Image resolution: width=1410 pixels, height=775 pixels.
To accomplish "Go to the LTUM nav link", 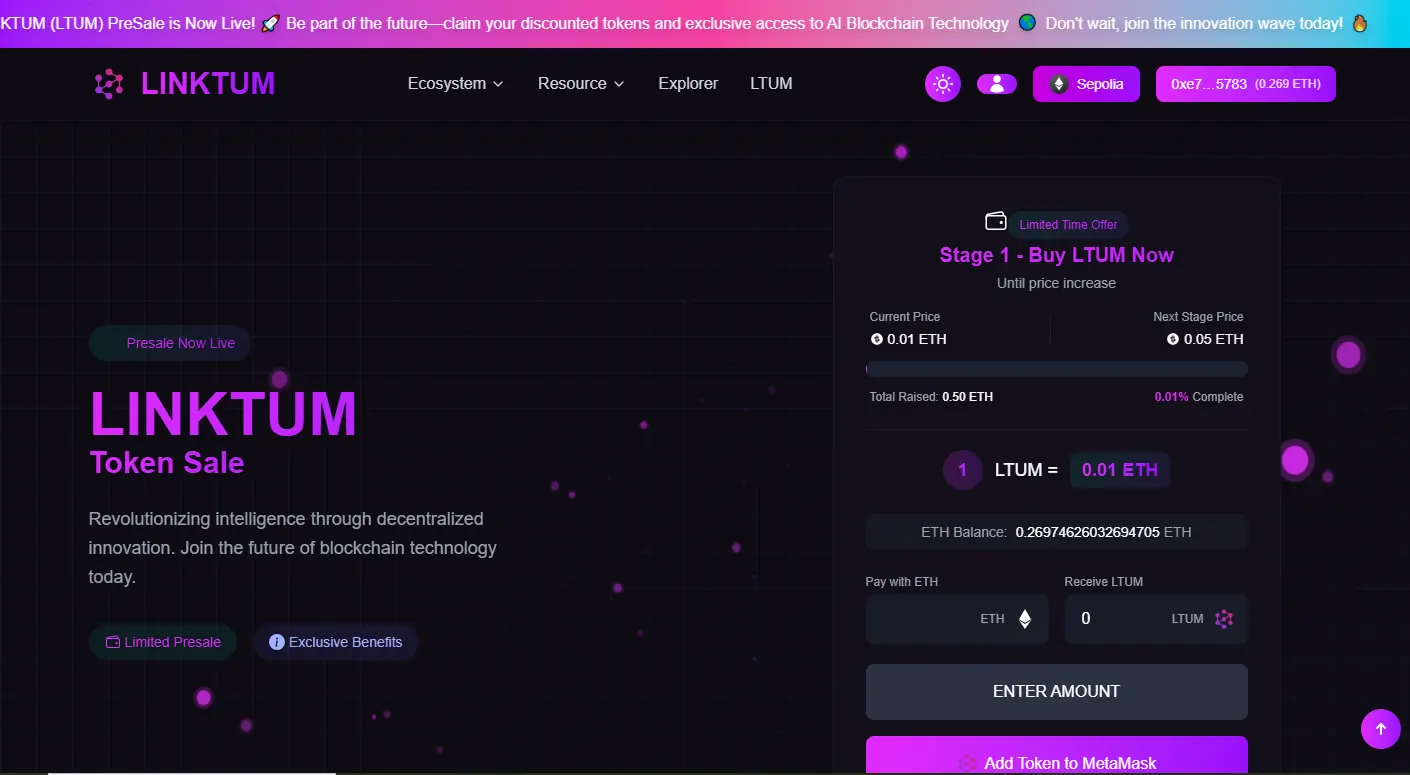I will coord(771,84).
